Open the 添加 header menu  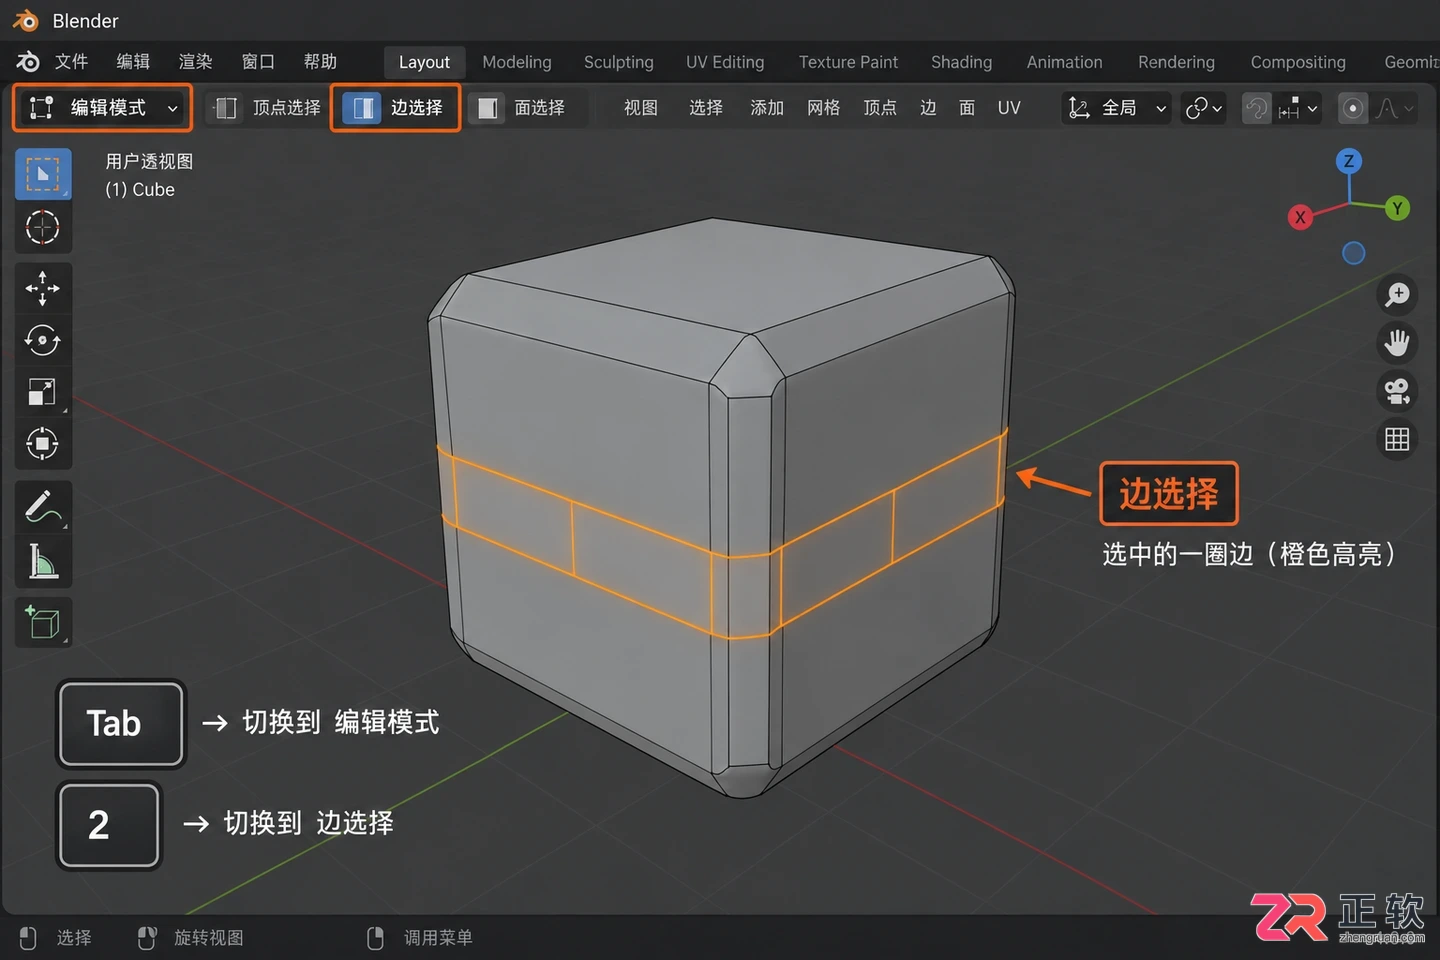click(x=767, y=108)
